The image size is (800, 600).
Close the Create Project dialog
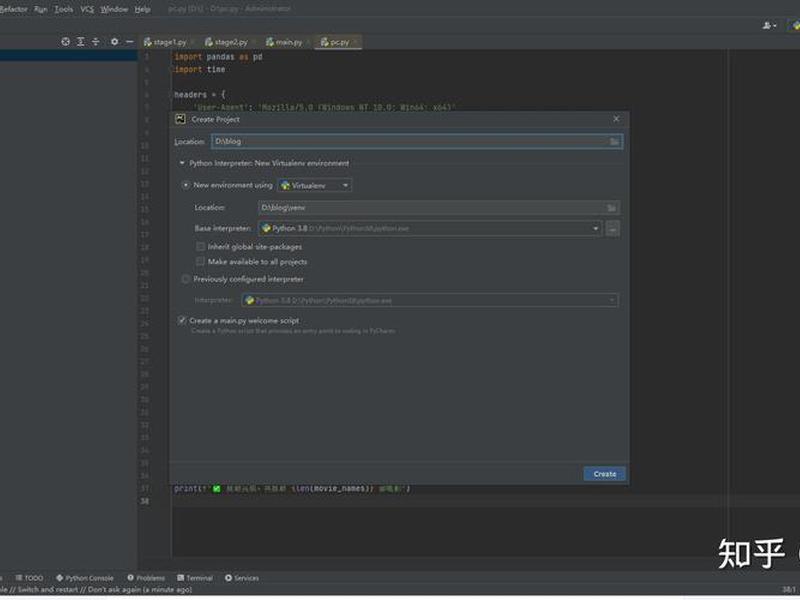[x=616, y=119]
